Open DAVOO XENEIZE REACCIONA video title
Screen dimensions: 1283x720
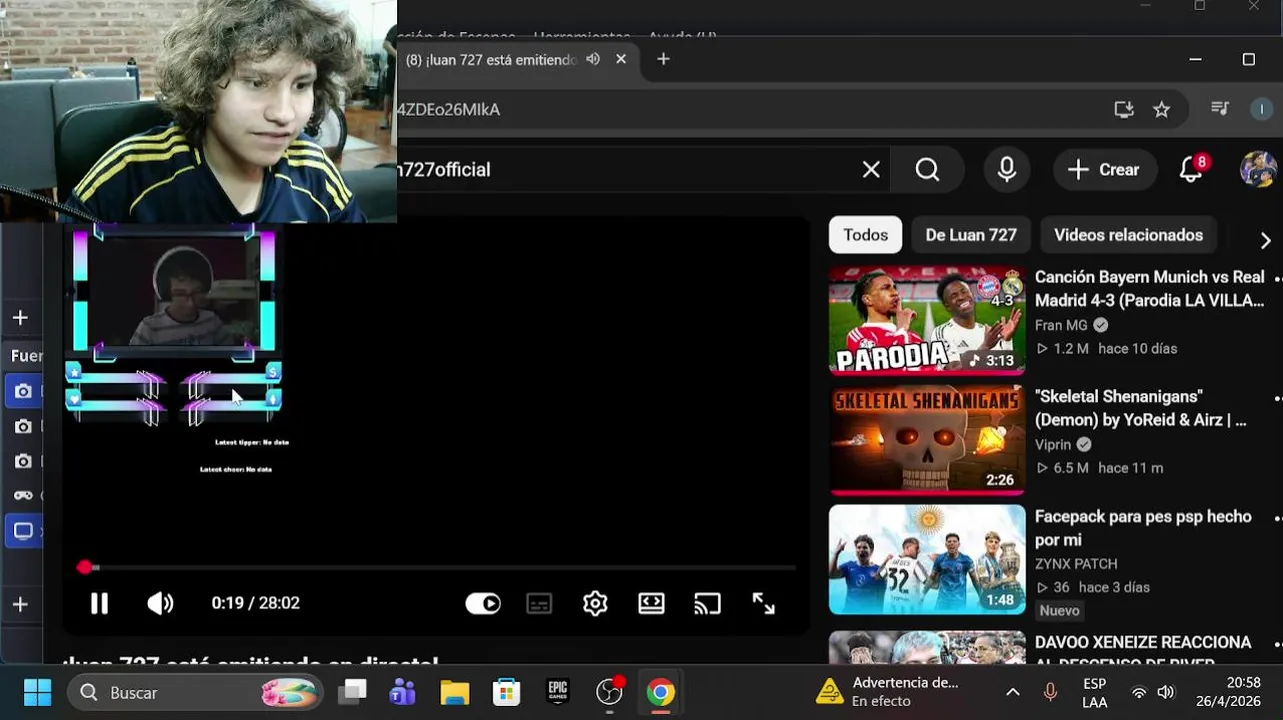(x=1143, y=650)
